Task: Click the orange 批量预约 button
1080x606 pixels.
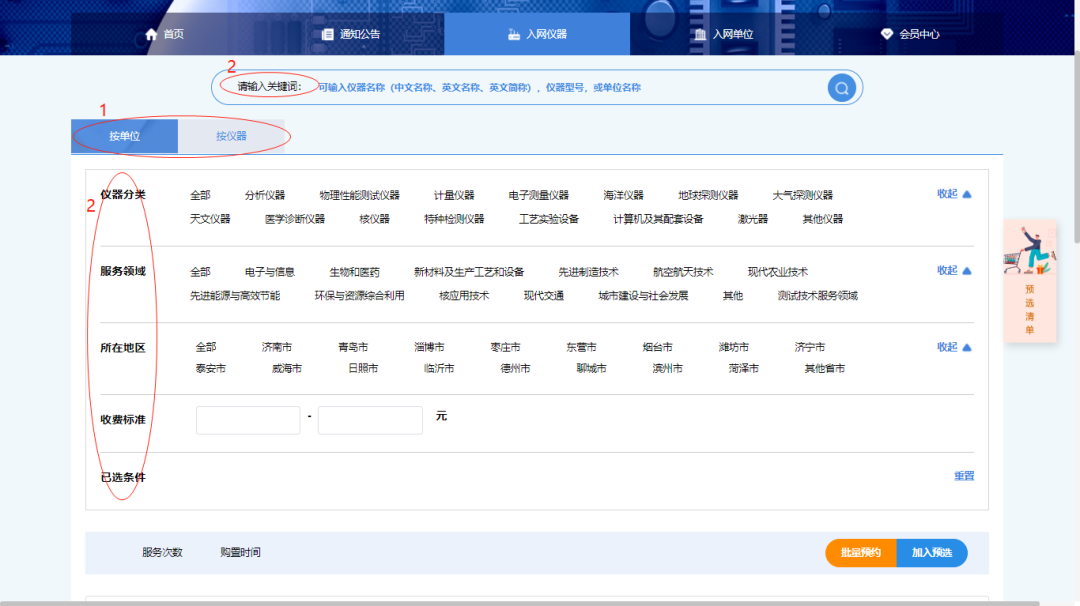Action: point(860,553)
